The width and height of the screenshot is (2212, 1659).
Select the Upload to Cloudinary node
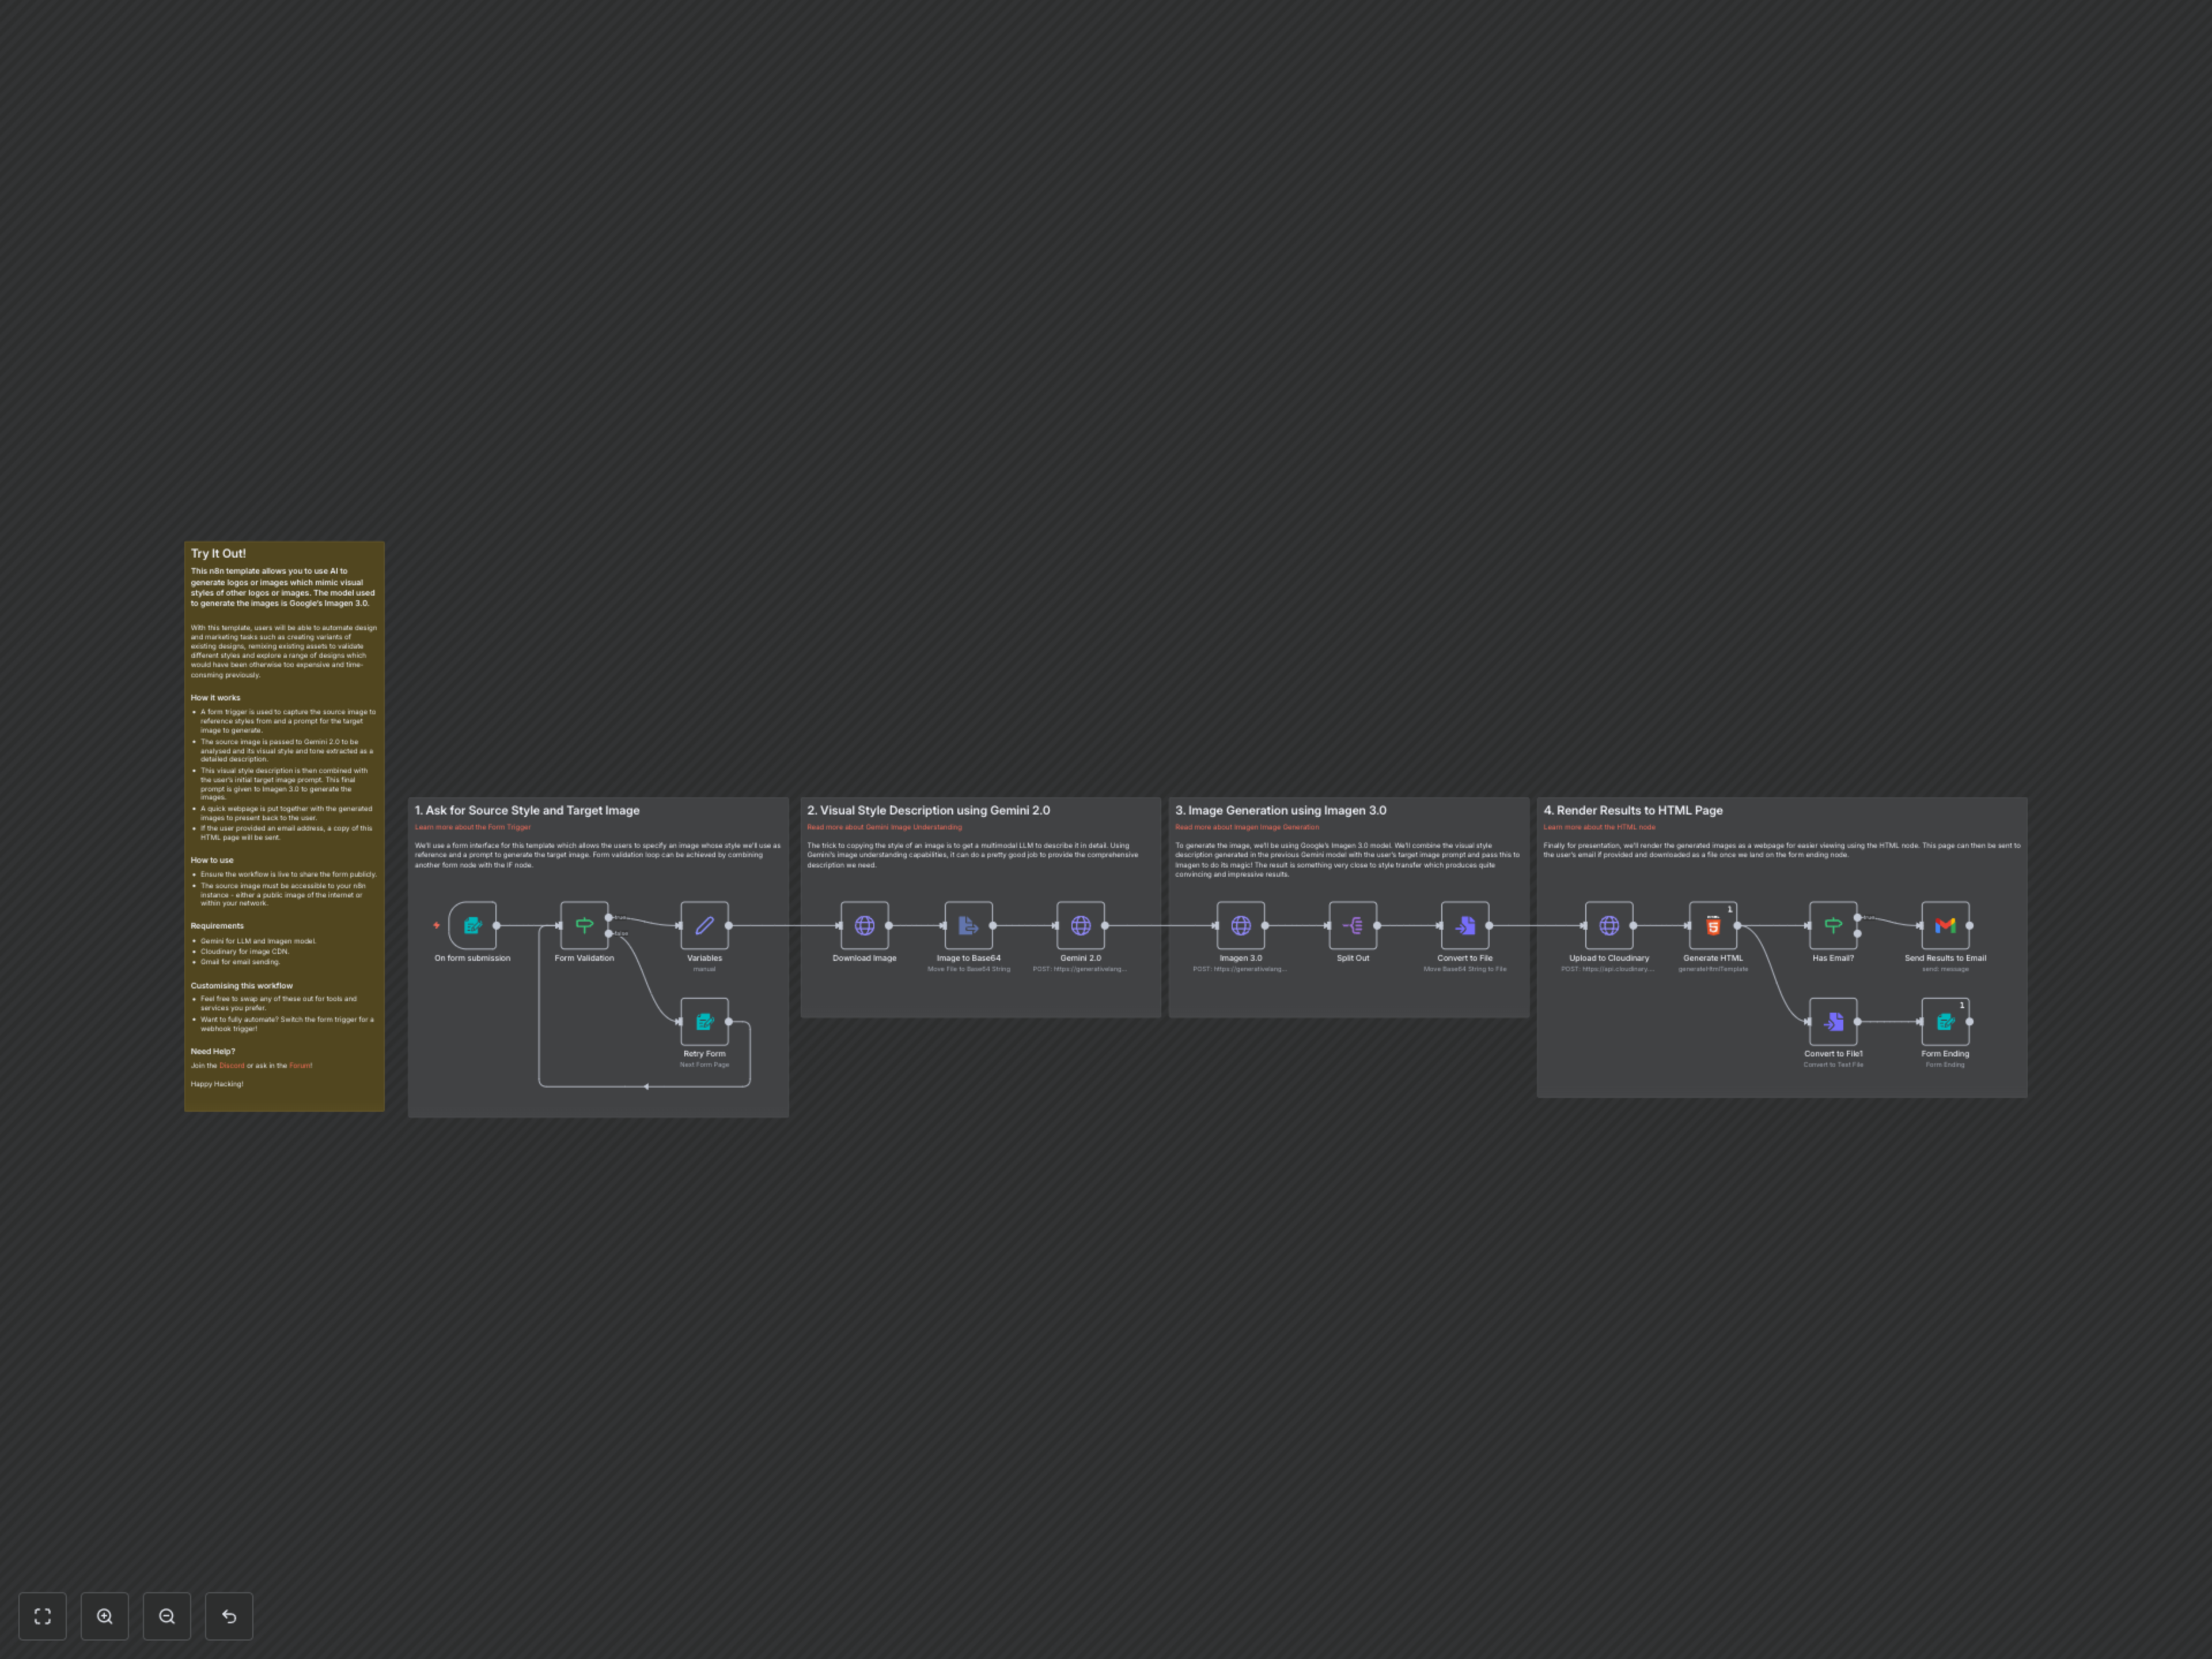coord(1609,925)
